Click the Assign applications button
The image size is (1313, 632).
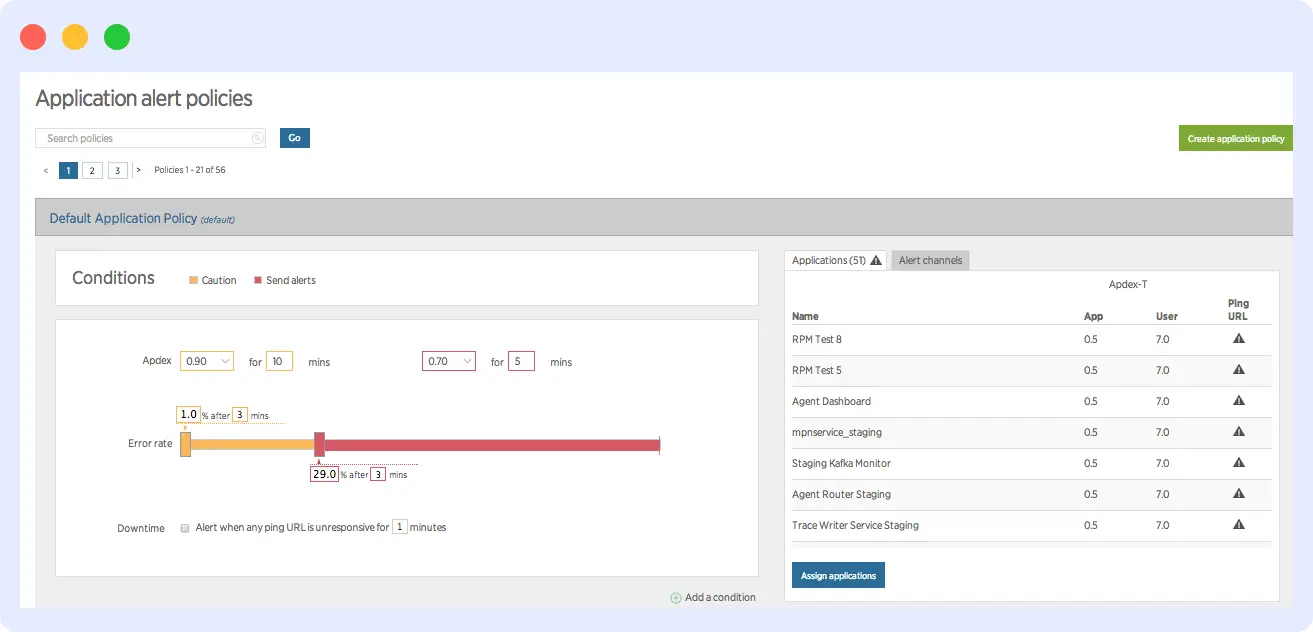coord(838,575)
